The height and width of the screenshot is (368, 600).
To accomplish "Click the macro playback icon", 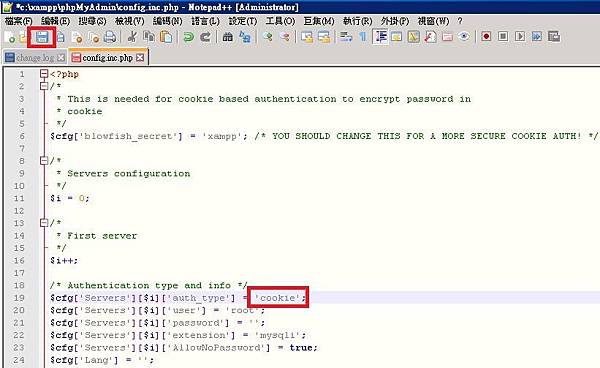I will (x=520, y=37).
